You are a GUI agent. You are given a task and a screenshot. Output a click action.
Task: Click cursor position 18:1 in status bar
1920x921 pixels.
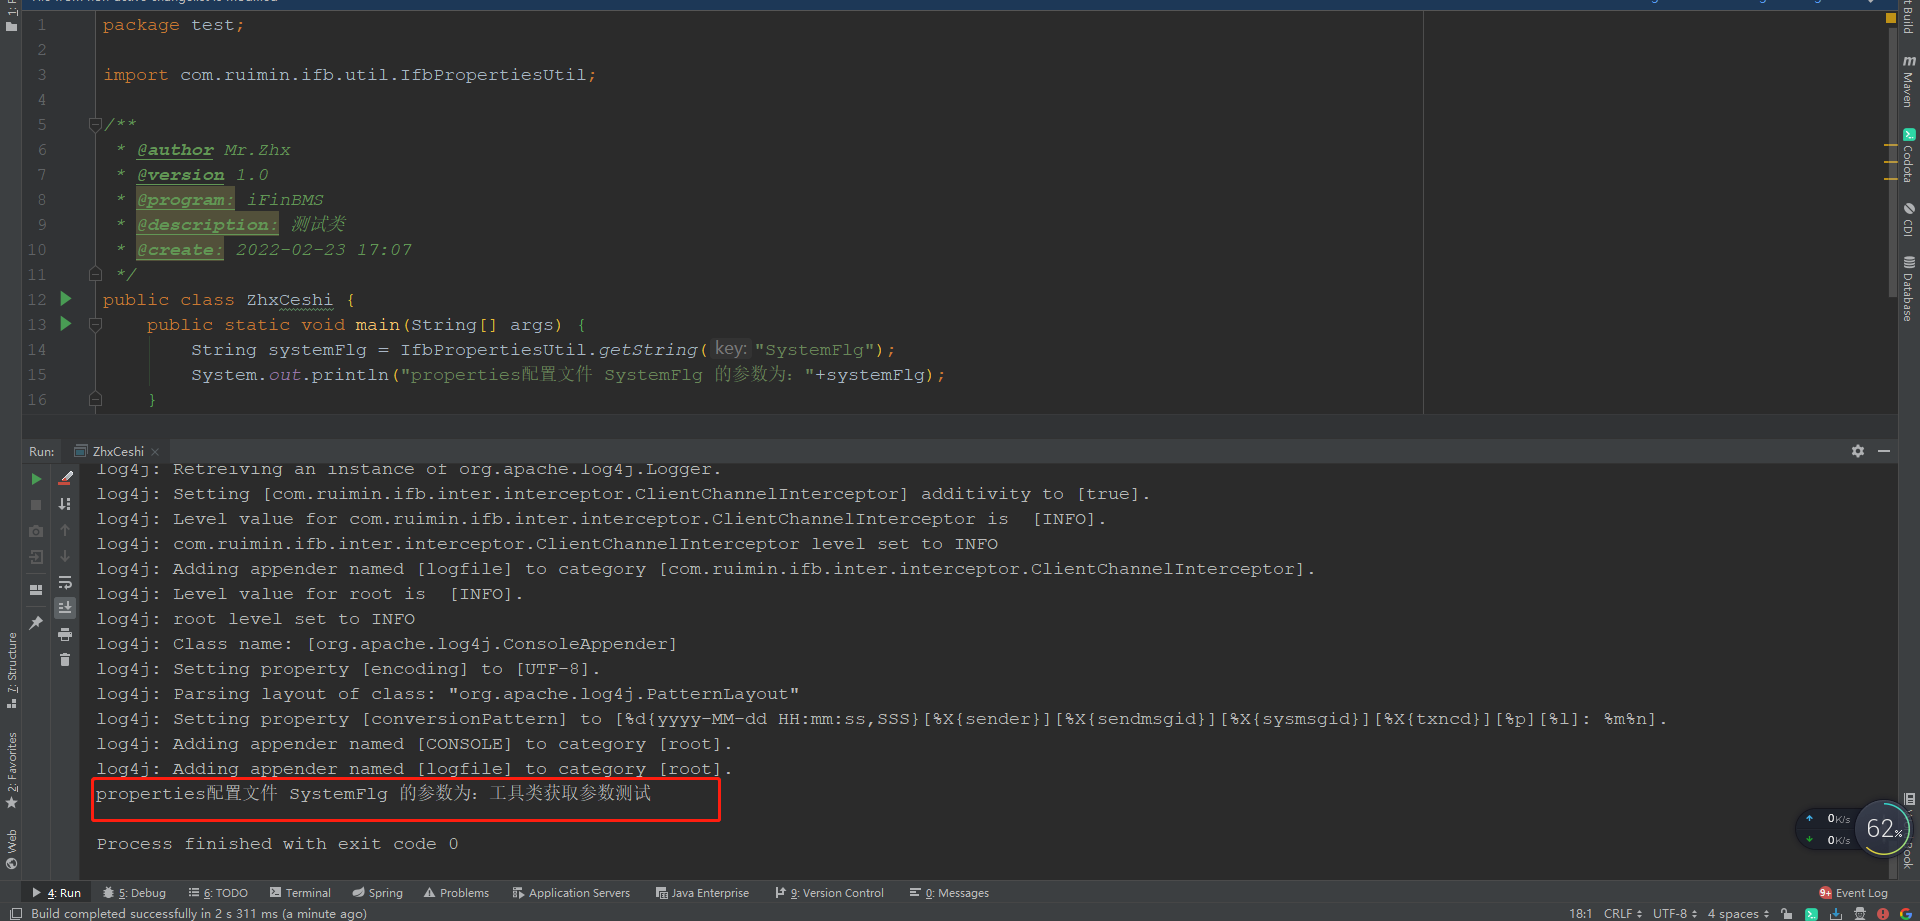(1580, 913)
